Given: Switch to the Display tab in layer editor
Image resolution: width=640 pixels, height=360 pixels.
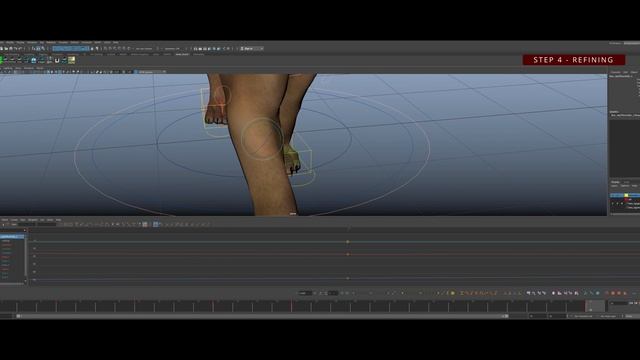Looking at the screenshot, I should point(615,182).
